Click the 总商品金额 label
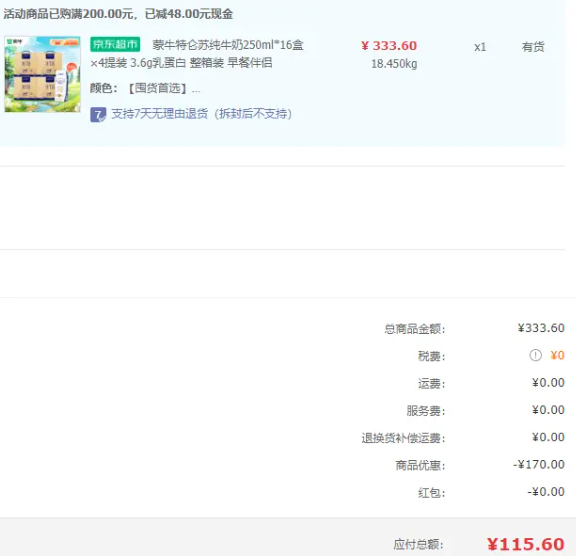Screen dimensions: 576x560 coord(414,329)
